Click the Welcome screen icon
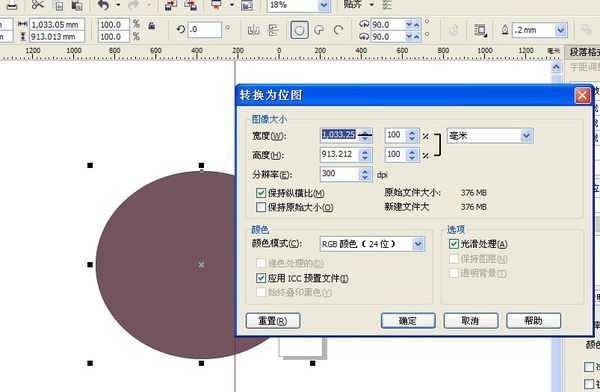This screenshot has width=600, height=392. coord(247,5)
